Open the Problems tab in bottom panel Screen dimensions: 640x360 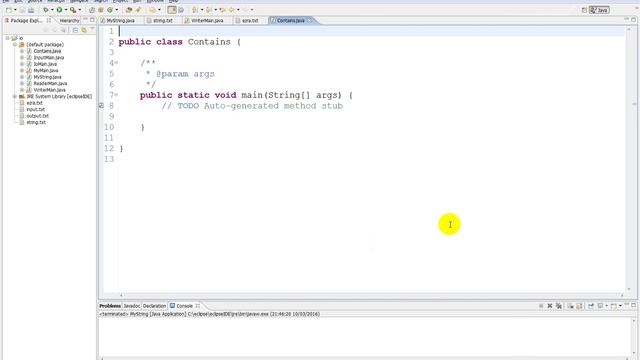[110, 306]
